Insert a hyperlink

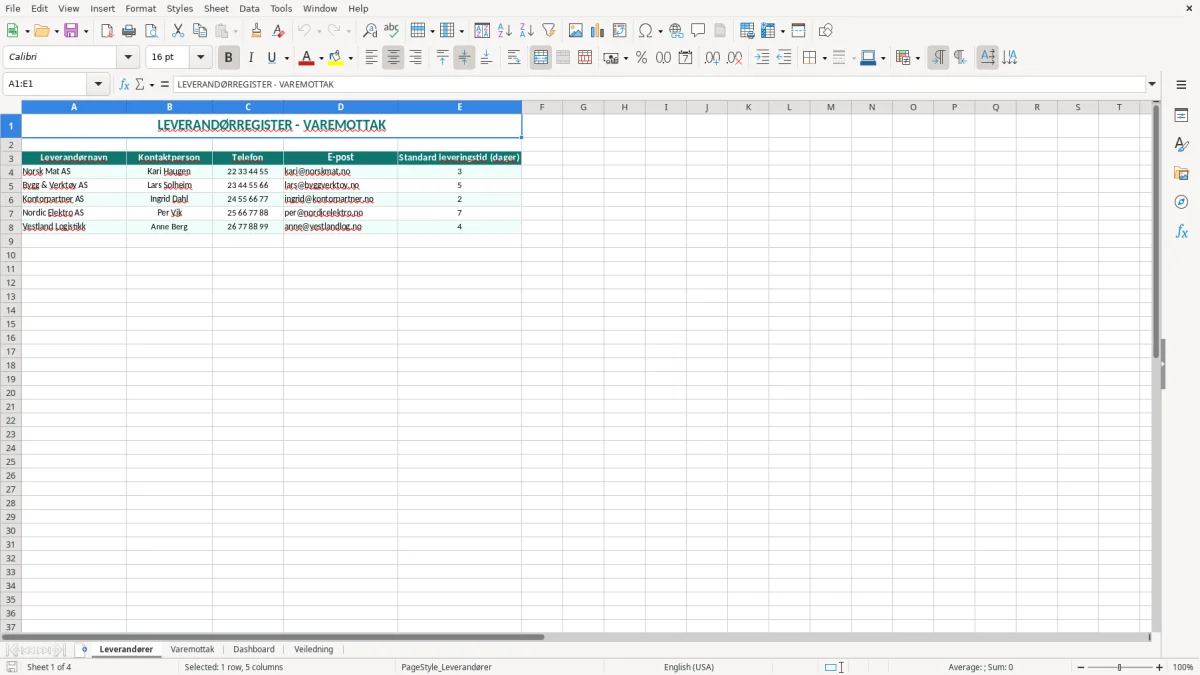[x=676, y=31]
